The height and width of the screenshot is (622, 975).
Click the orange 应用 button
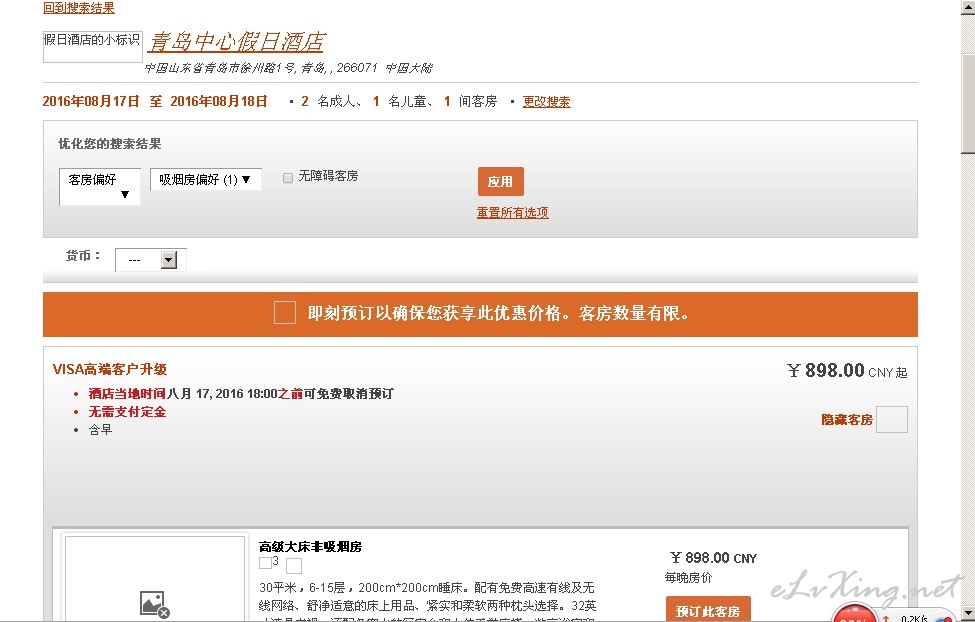[x=501, y=182]
